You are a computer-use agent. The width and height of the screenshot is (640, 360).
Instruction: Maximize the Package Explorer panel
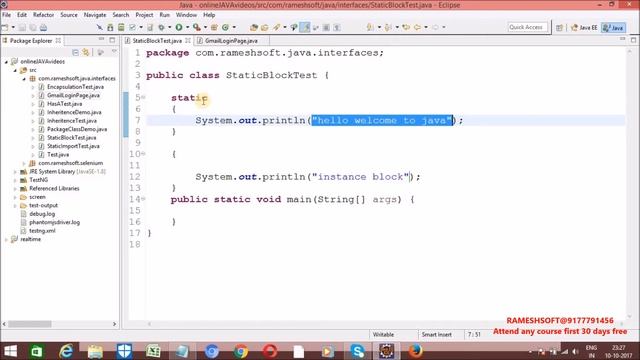coord(112,40)
